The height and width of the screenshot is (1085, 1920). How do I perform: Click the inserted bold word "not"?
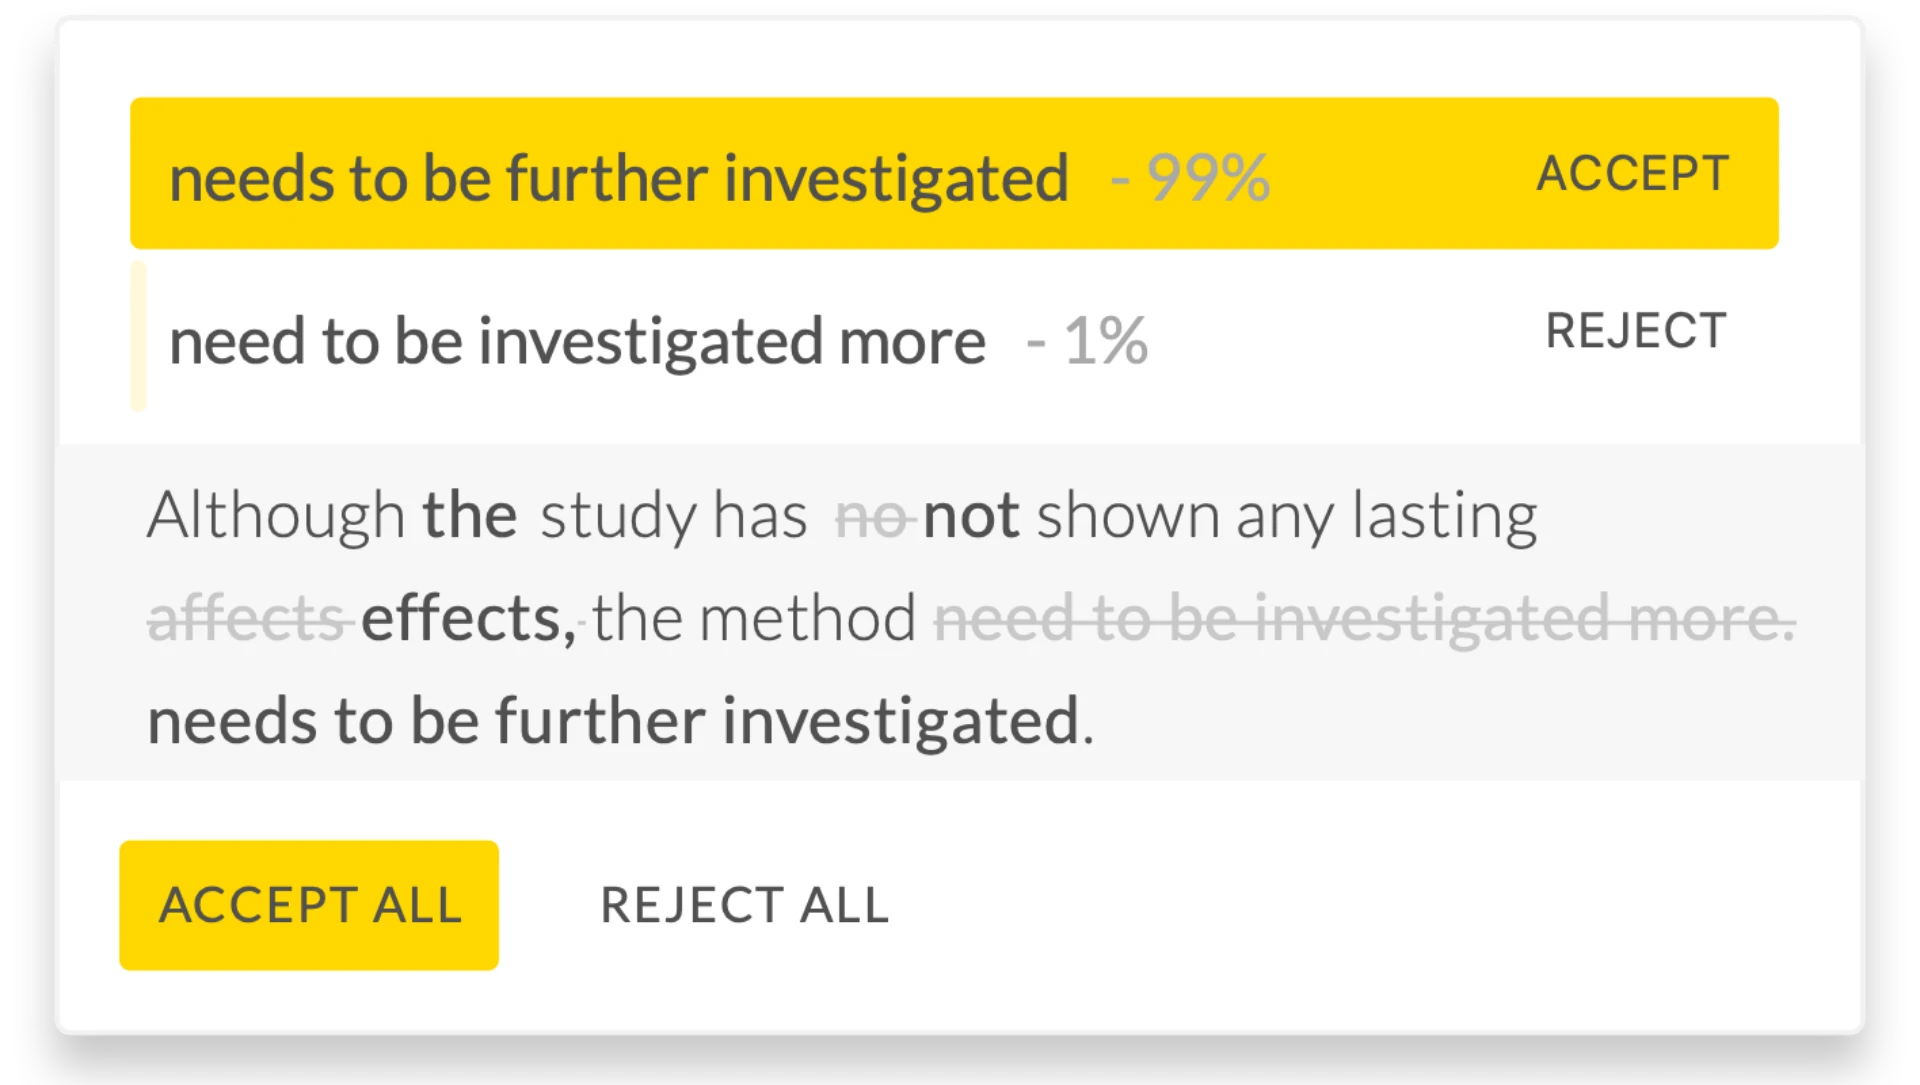(970, 516)
